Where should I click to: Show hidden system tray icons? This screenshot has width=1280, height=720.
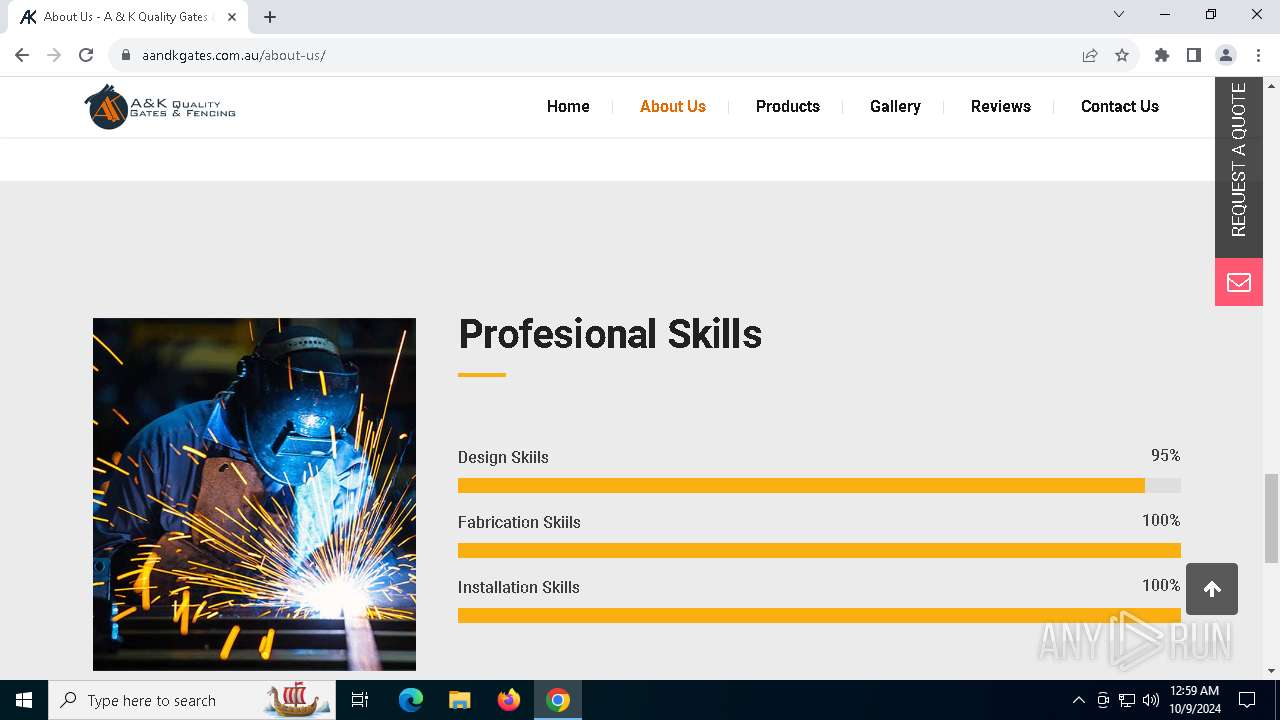click(x=1078, y=700)
